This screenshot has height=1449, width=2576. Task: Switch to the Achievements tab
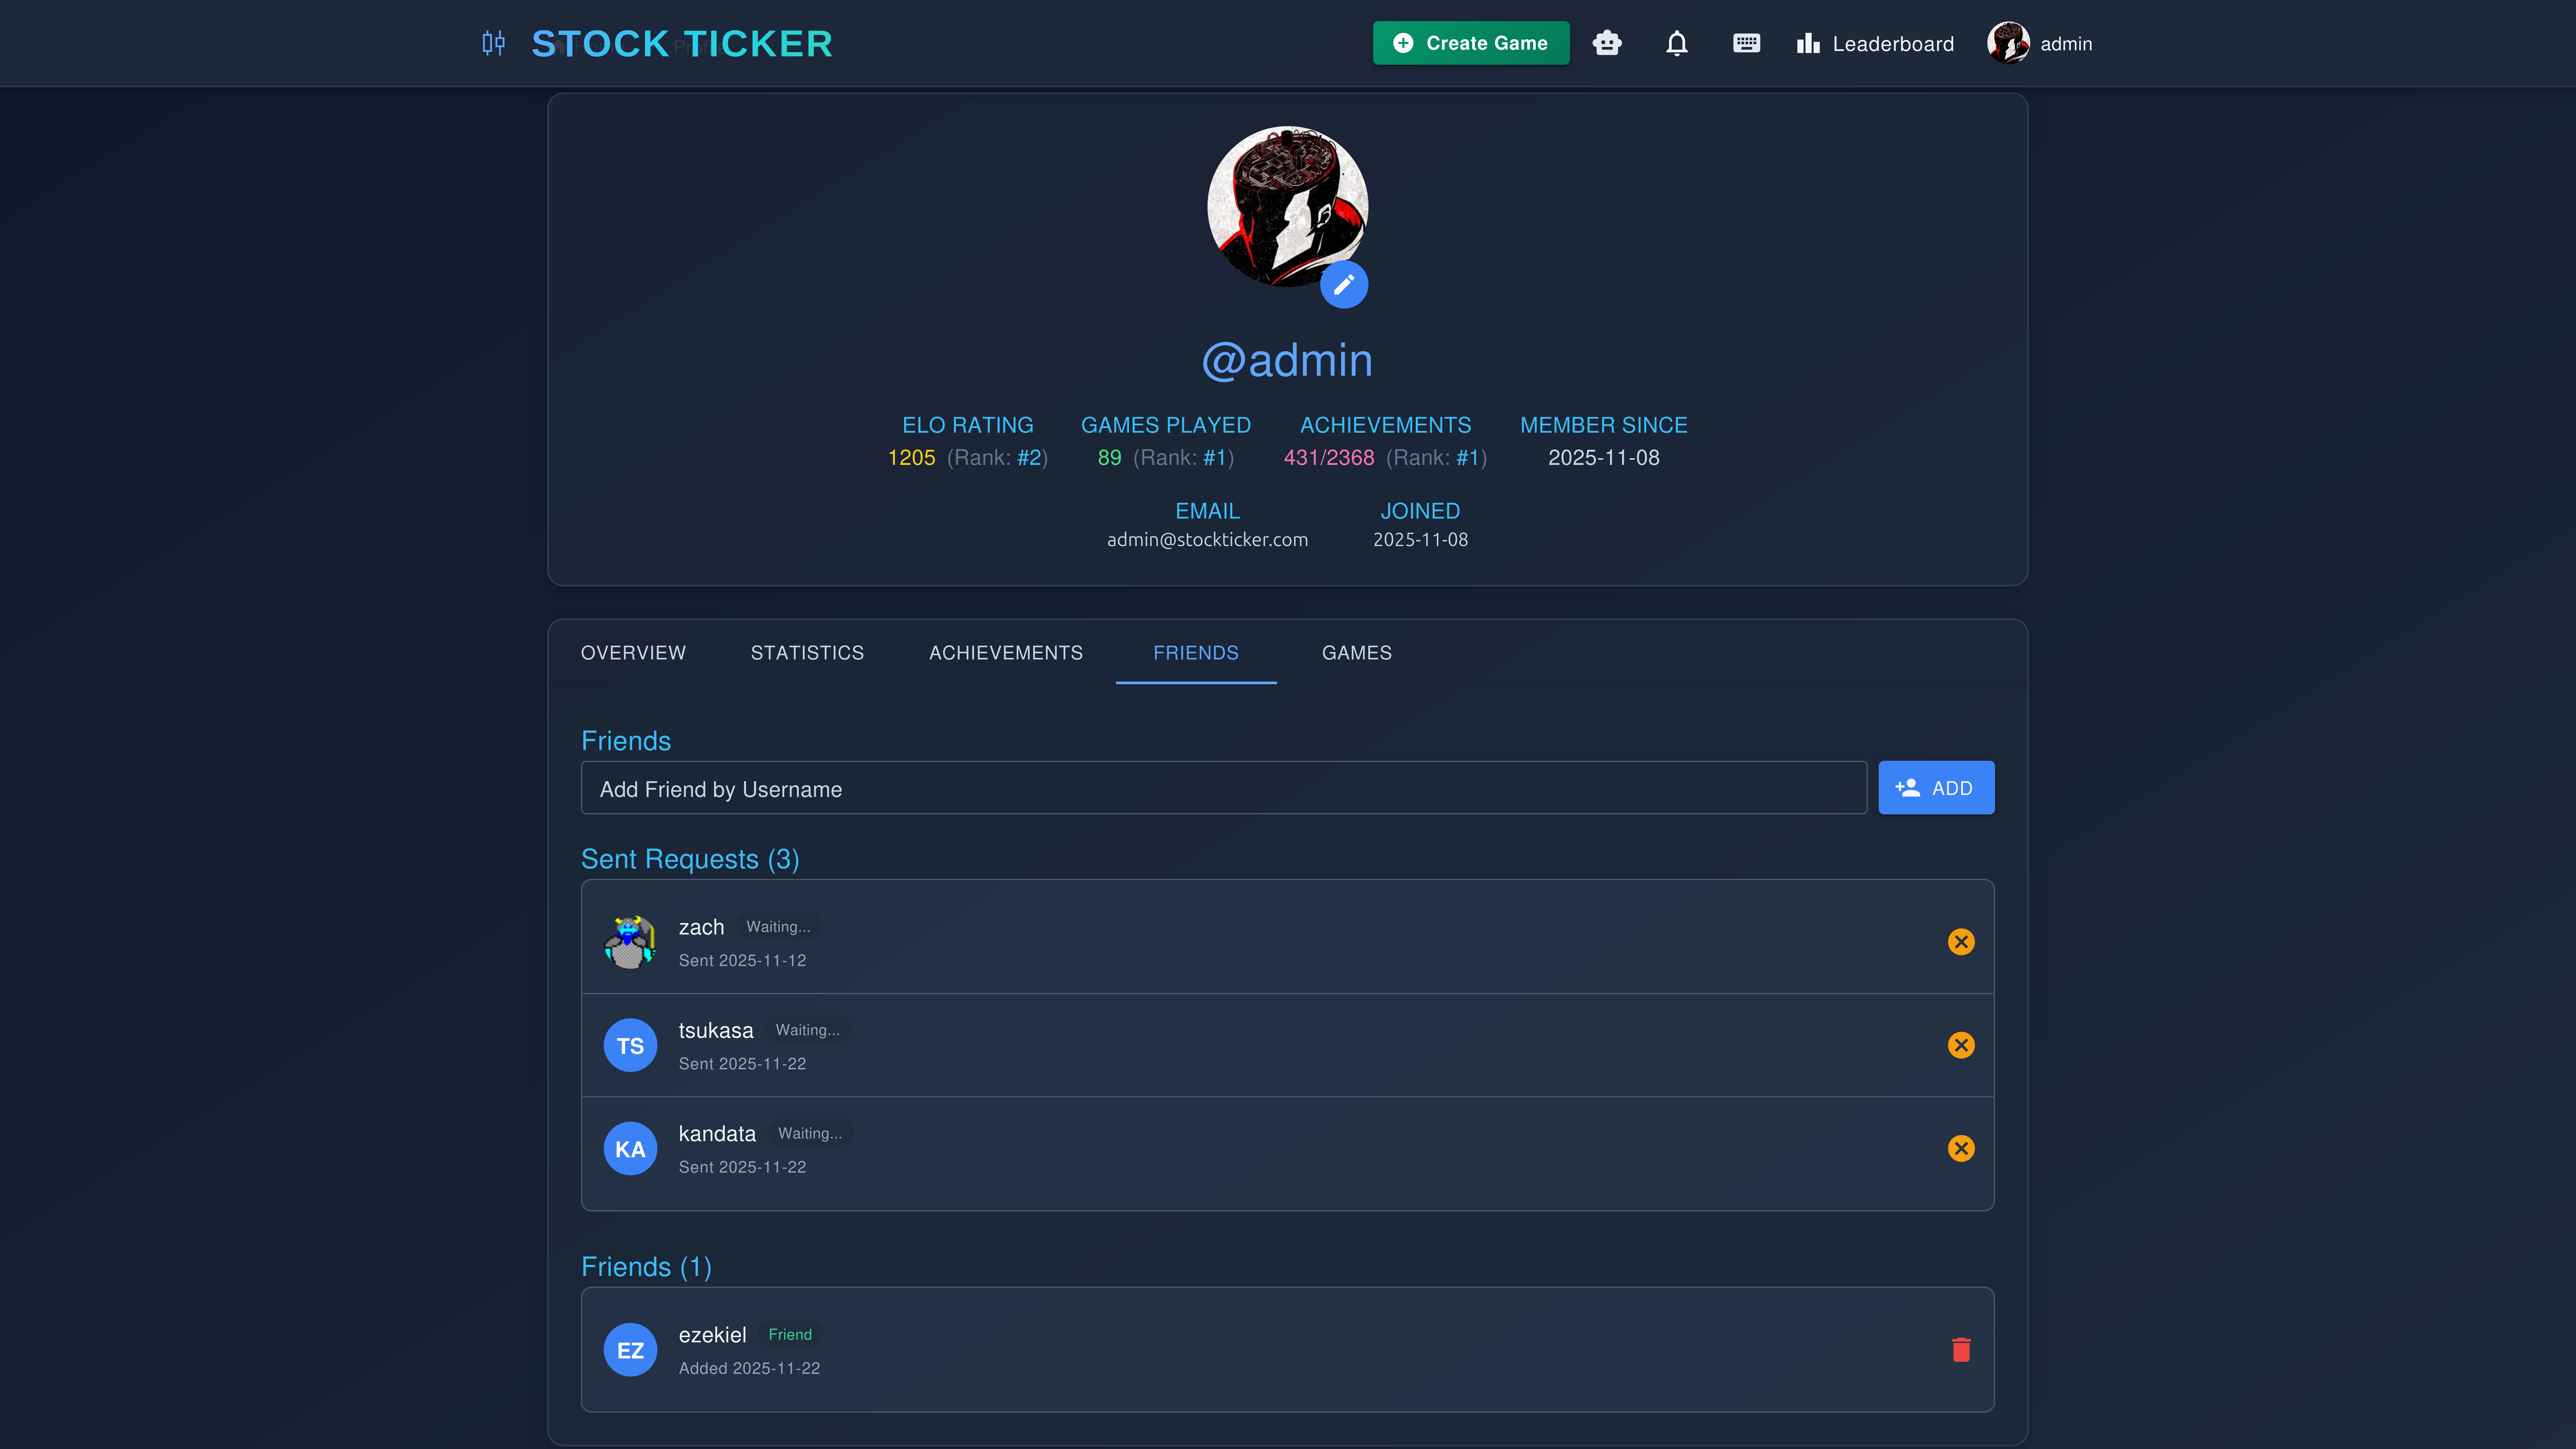1006,653
